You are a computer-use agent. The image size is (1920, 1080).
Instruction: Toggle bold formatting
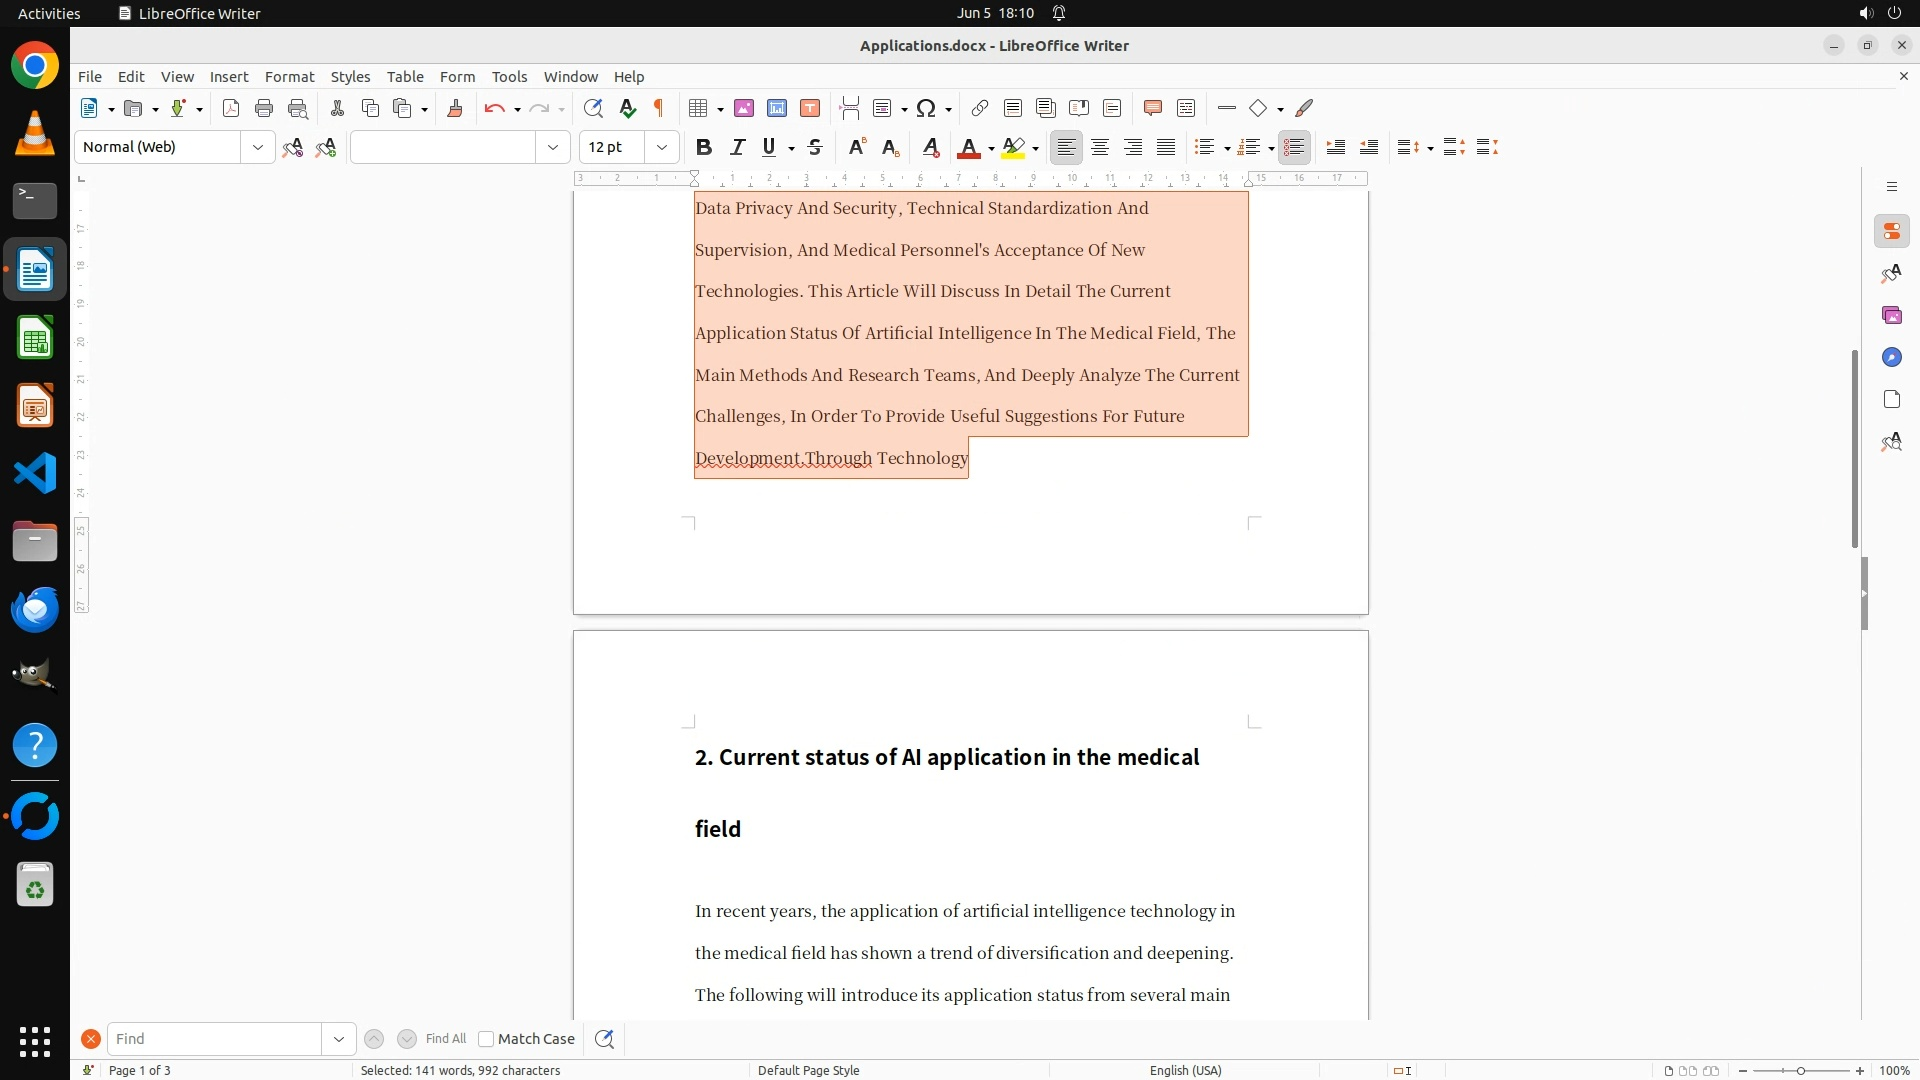[704, 147]
